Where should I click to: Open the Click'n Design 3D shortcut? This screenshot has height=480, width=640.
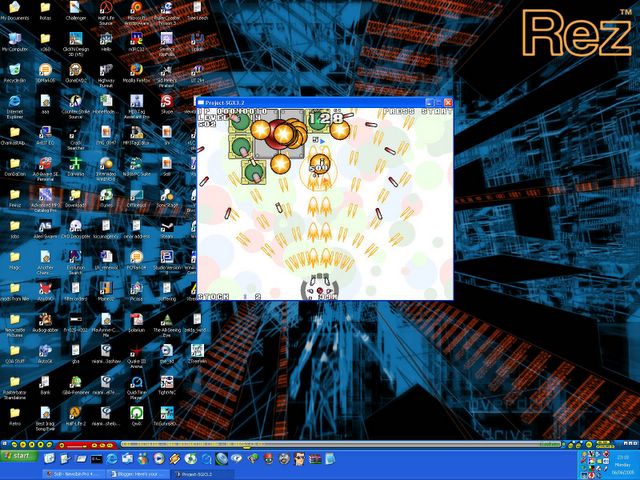click(x=76, y=44)
